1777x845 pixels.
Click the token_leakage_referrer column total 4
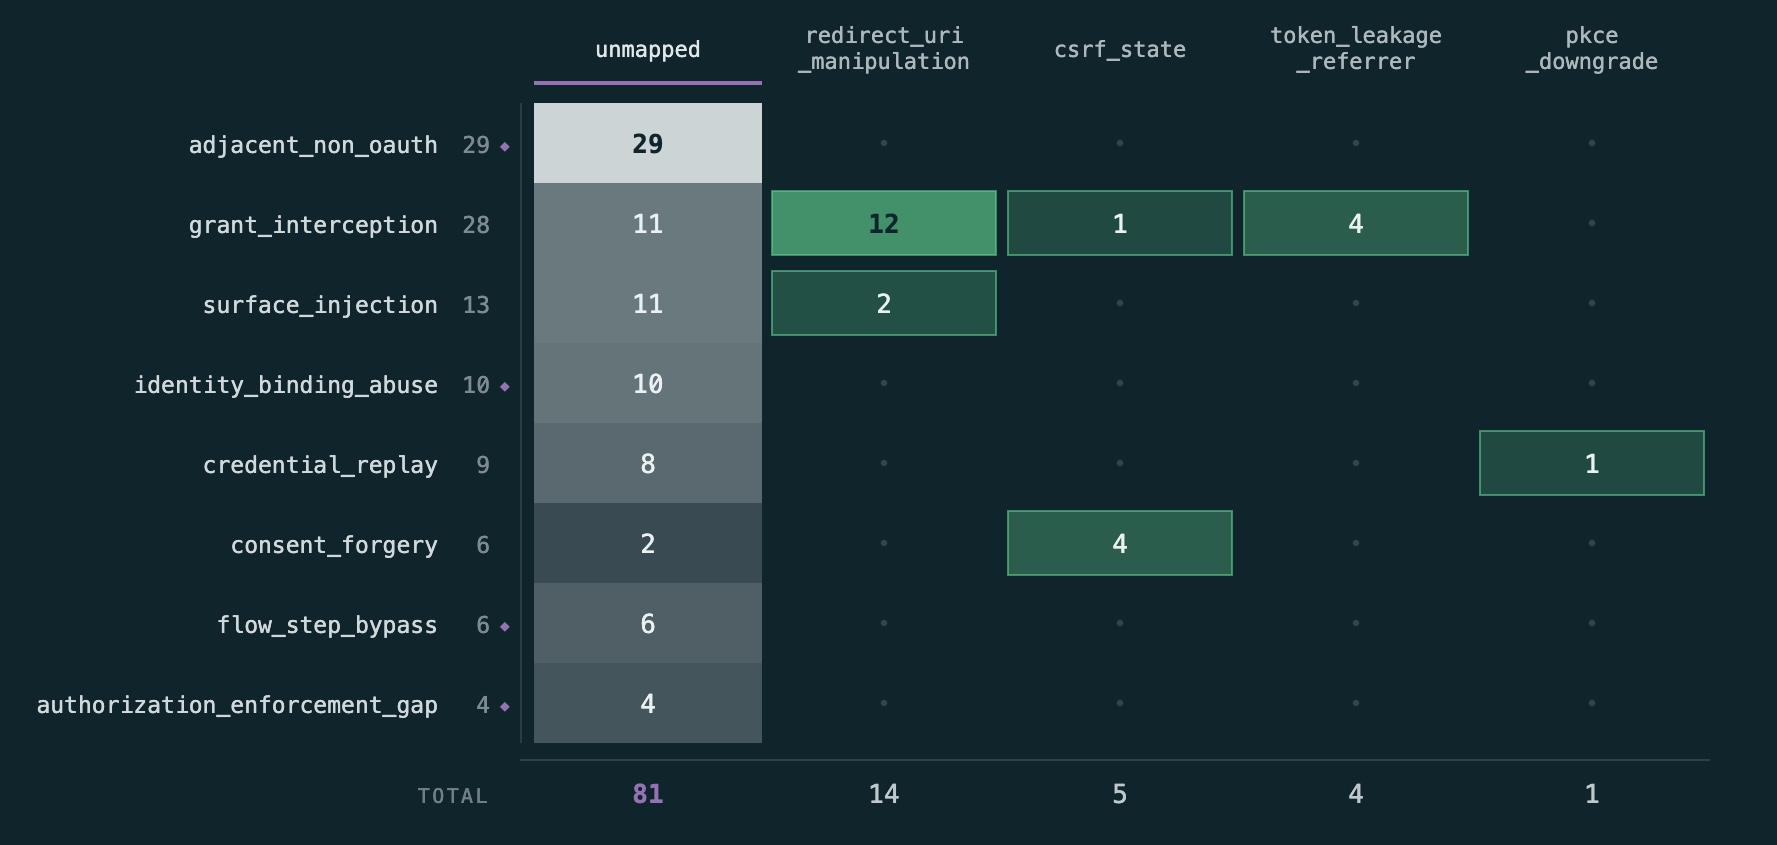point(1356,794)
